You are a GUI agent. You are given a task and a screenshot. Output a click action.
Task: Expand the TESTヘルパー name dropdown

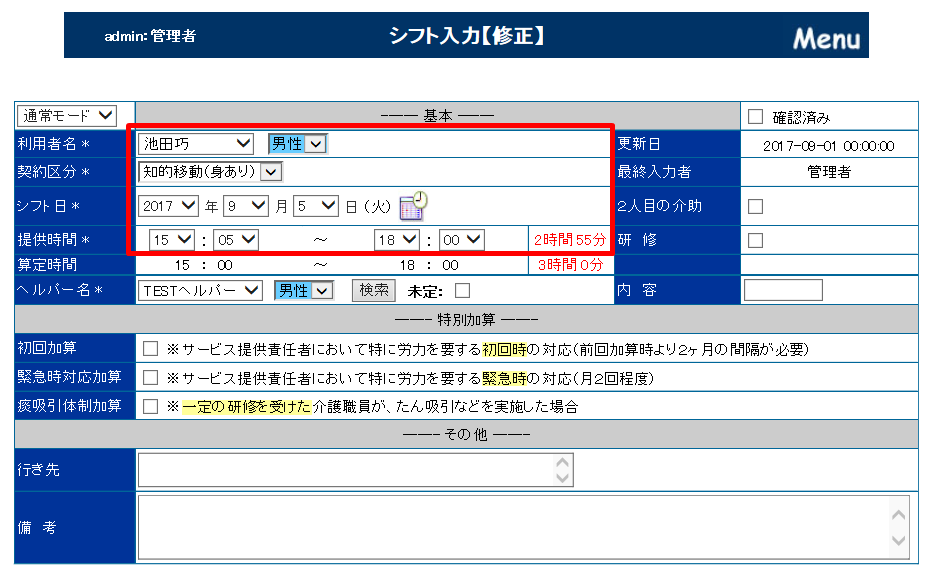coord(201,290)
